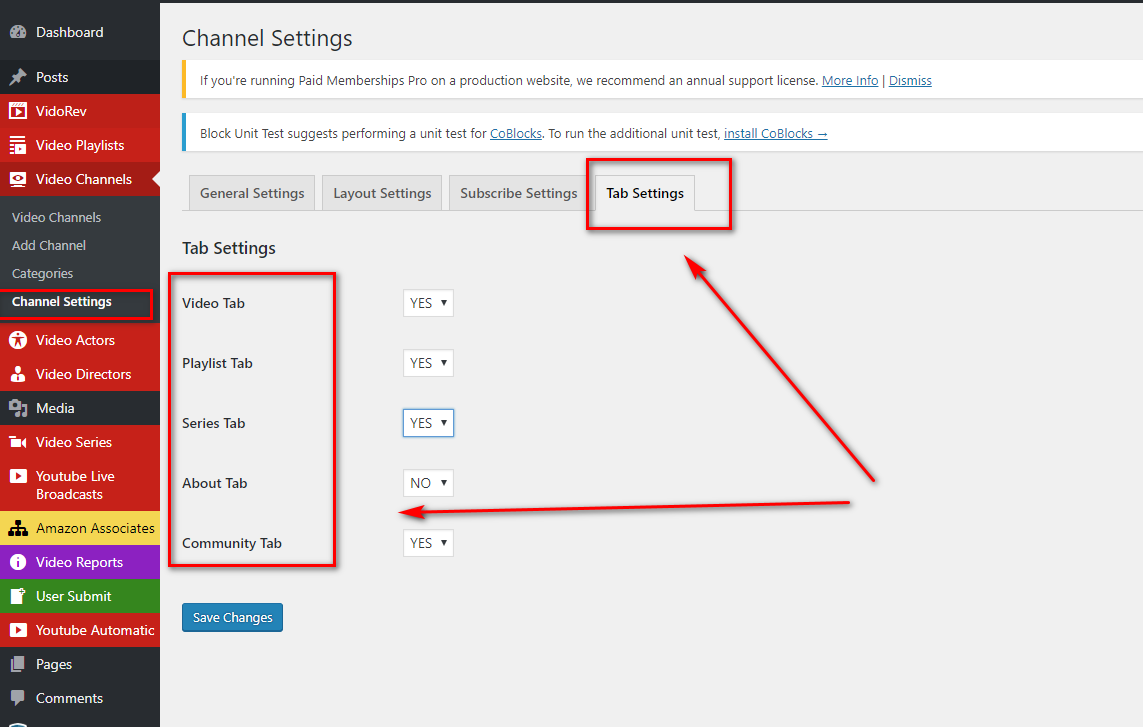
Task: Open Add Channel submenu item
Action: [x=49, y=245]
